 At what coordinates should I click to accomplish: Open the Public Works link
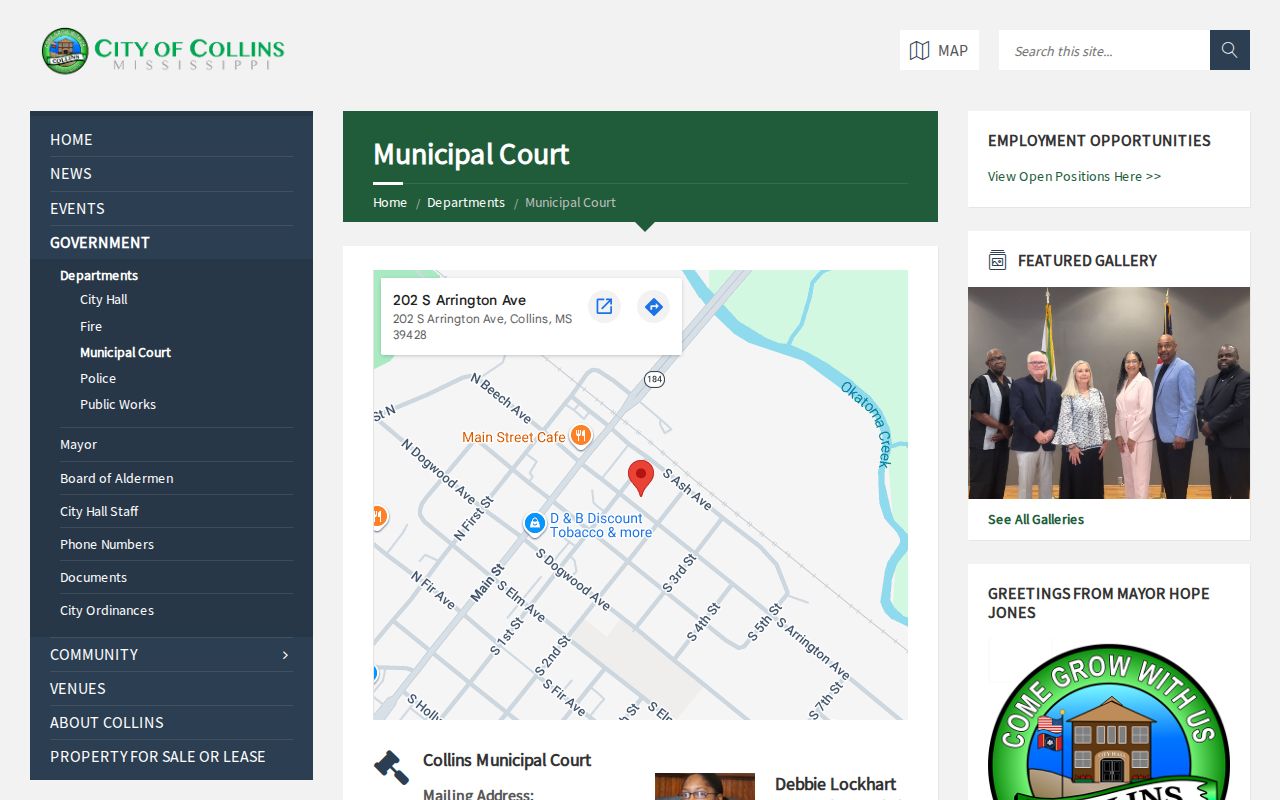click(118, 404)
